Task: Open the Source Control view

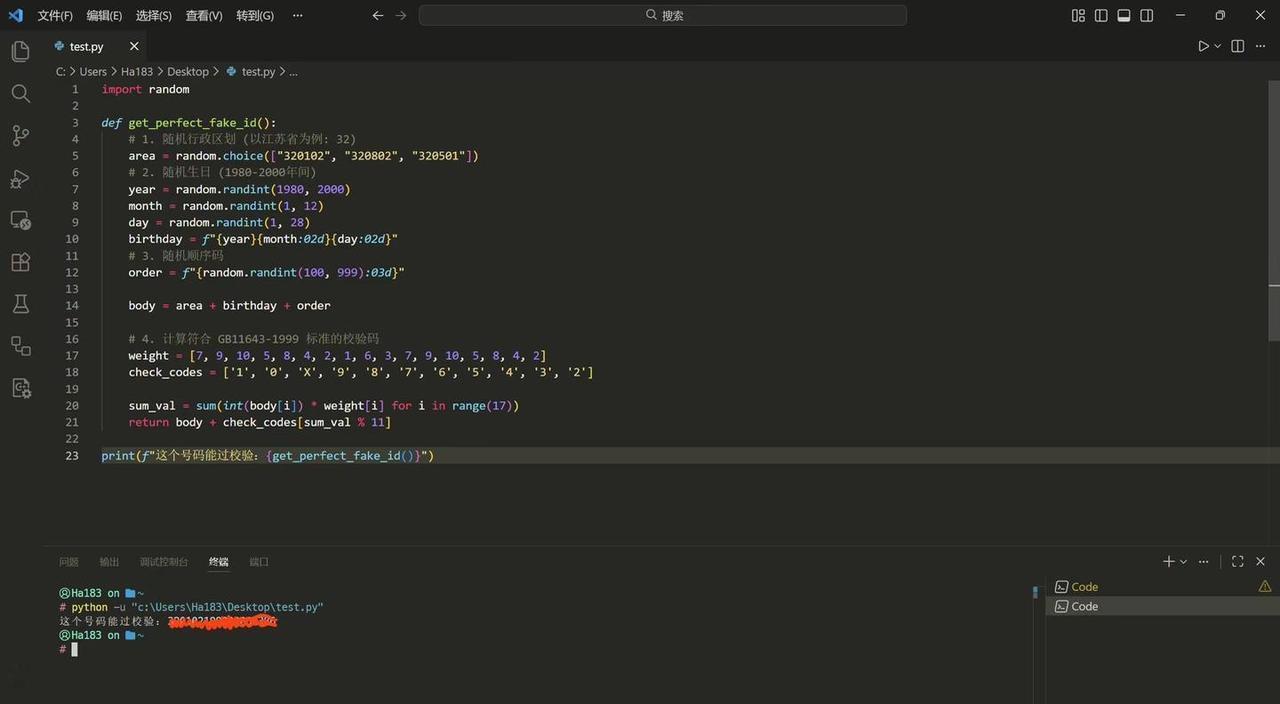Action: [20, 136]
